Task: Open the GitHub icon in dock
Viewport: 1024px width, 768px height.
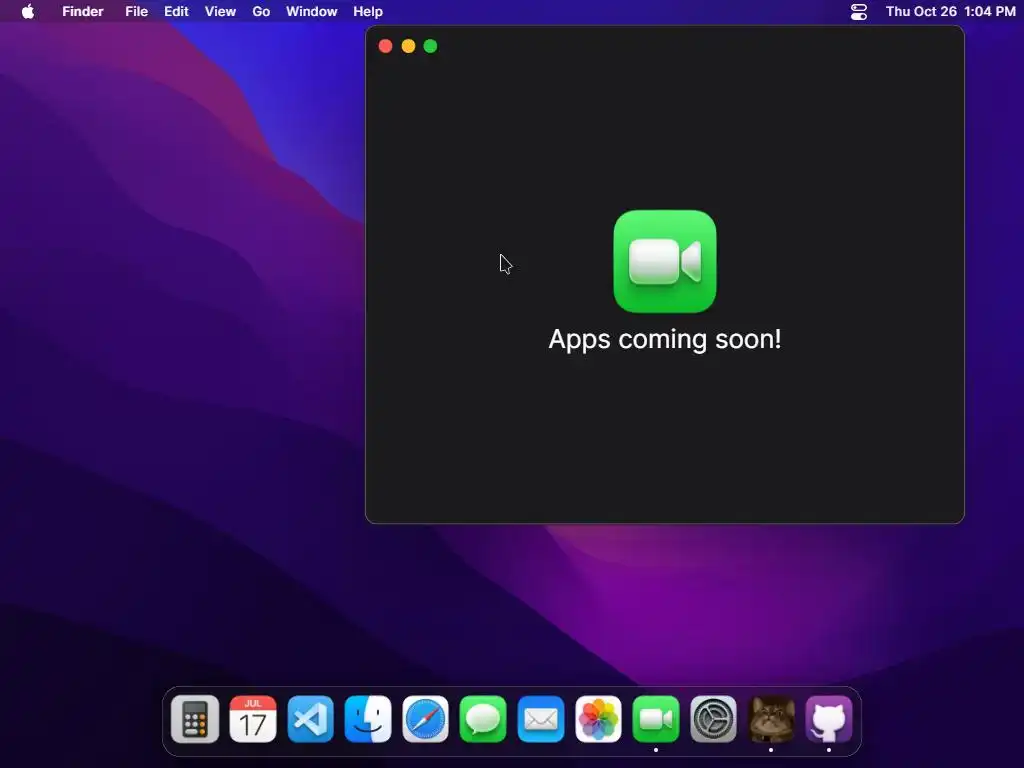Action: tap(829, 719)
